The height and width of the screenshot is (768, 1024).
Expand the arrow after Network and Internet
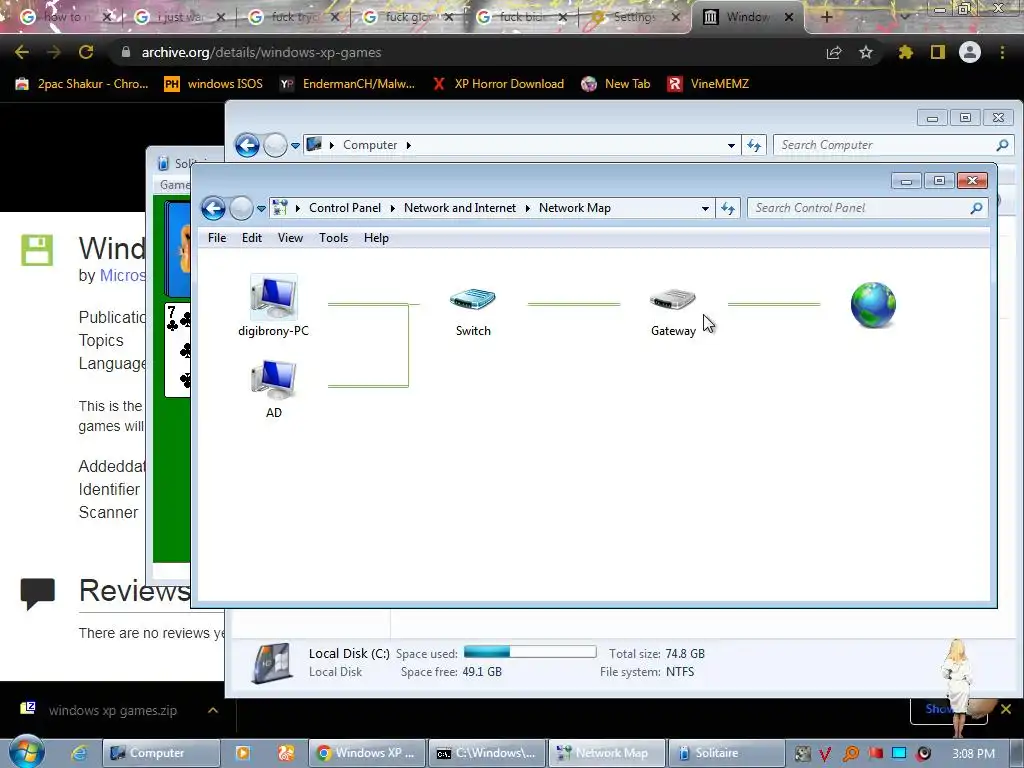click(528, 208)
